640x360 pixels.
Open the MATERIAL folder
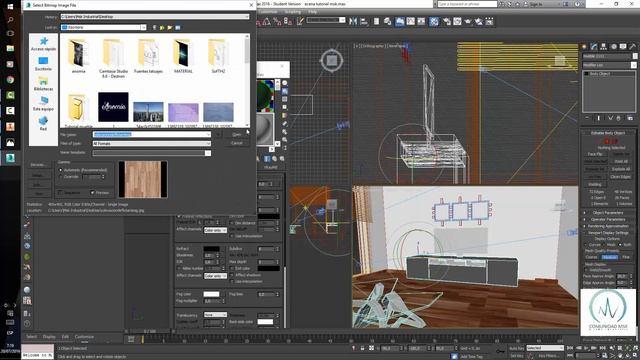[183, 56]
